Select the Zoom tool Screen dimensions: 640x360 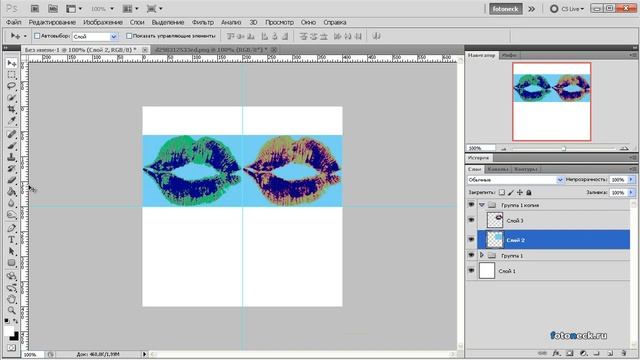11,311
